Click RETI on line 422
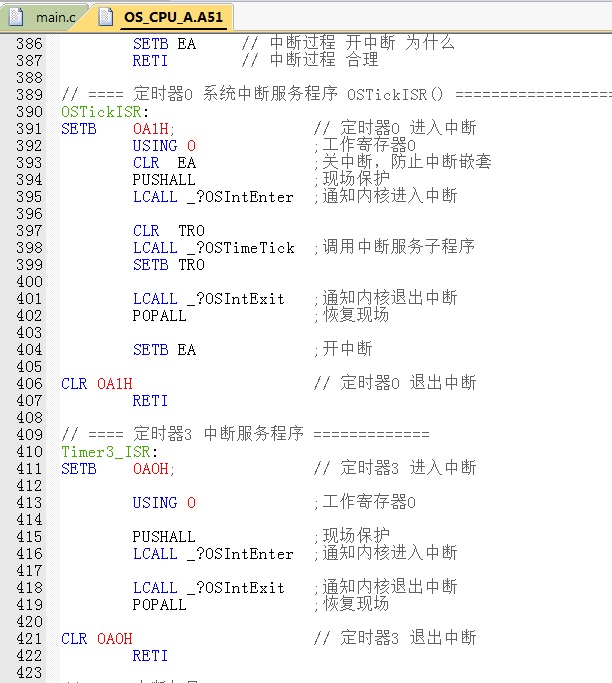 tap(150, 655)
